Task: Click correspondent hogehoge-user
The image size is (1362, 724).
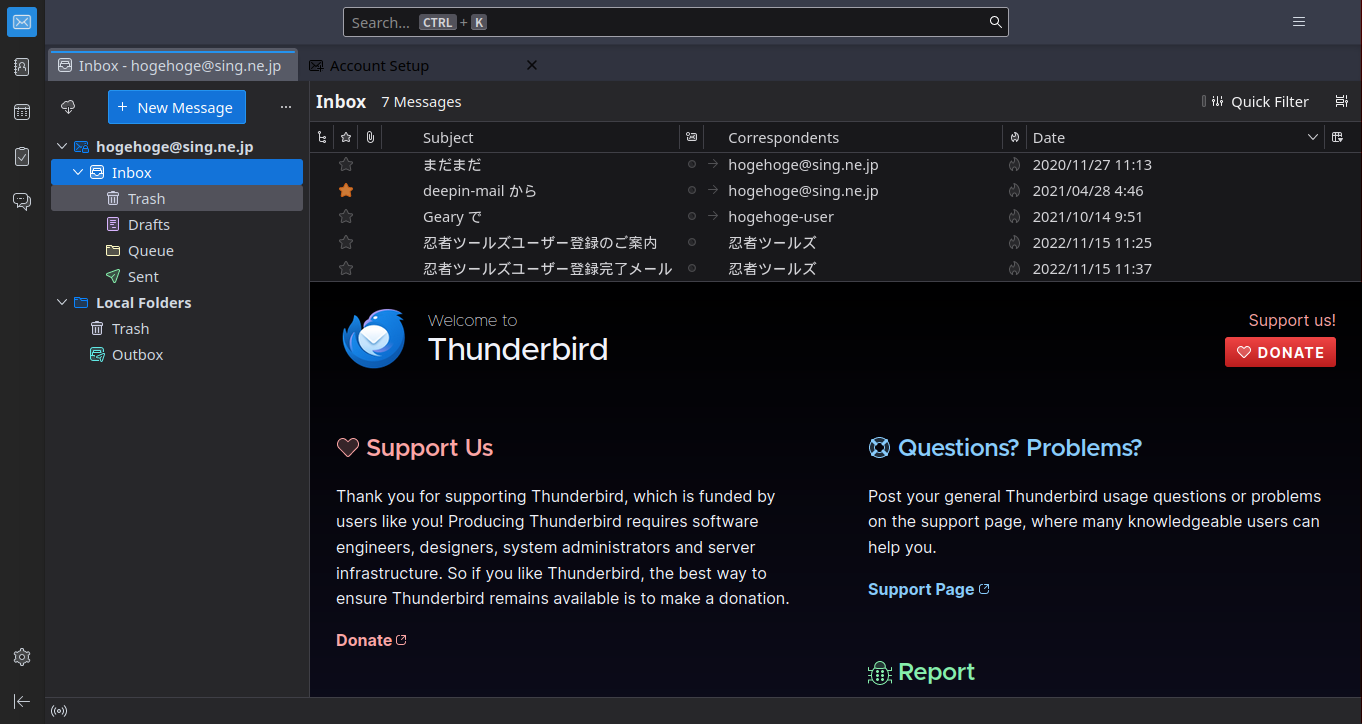Action: (780, 216)
